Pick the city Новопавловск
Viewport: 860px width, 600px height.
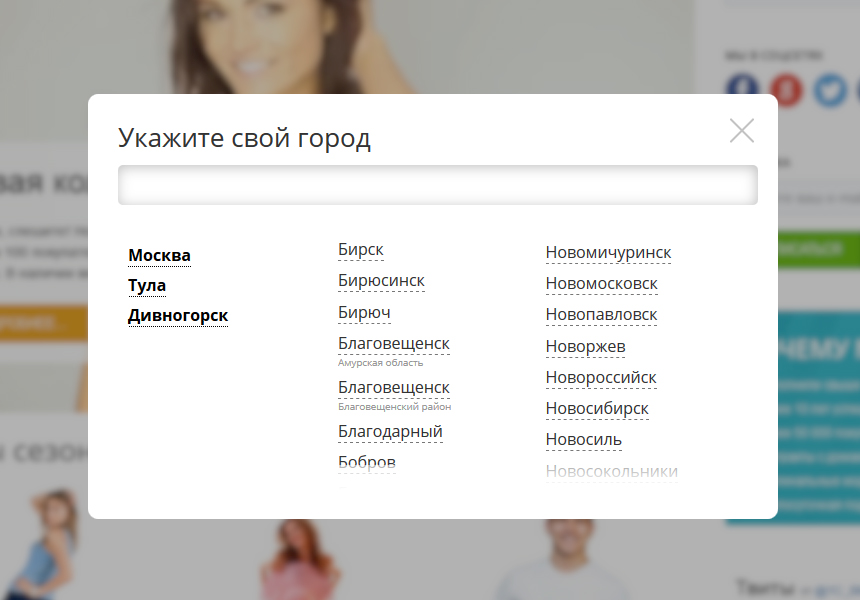click(601, 315)
